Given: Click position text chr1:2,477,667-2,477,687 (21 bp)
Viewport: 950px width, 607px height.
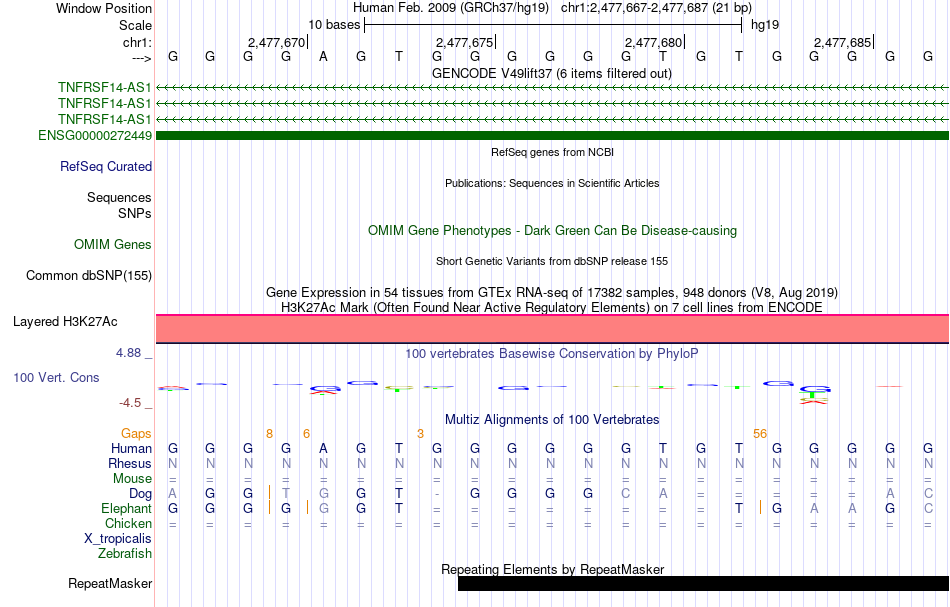Looking at the screenshot, I should 656,8.
